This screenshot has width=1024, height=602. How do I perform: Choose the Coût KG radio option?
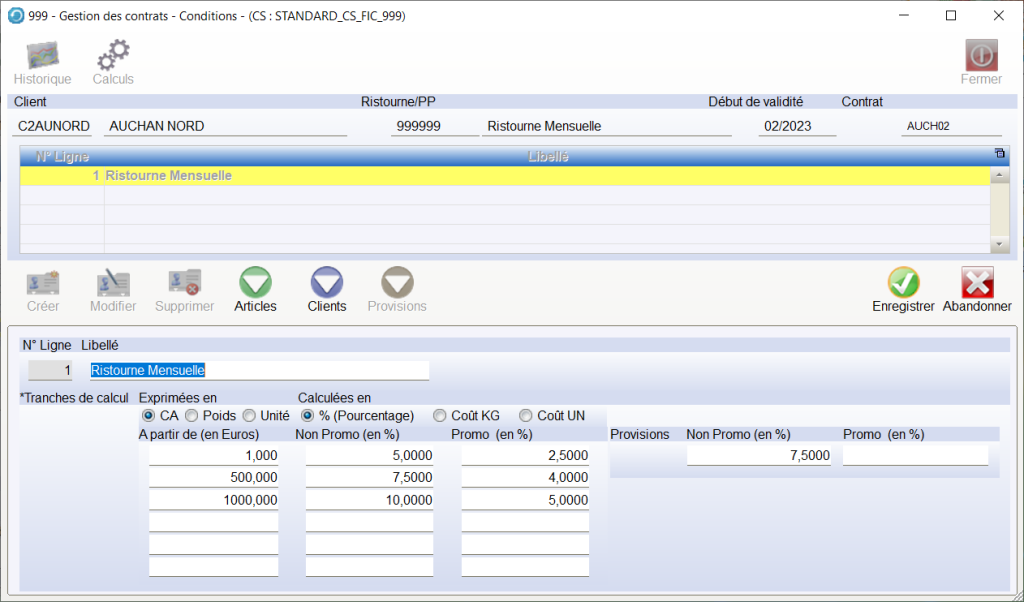pyautogui.click(x=439, y=415)
